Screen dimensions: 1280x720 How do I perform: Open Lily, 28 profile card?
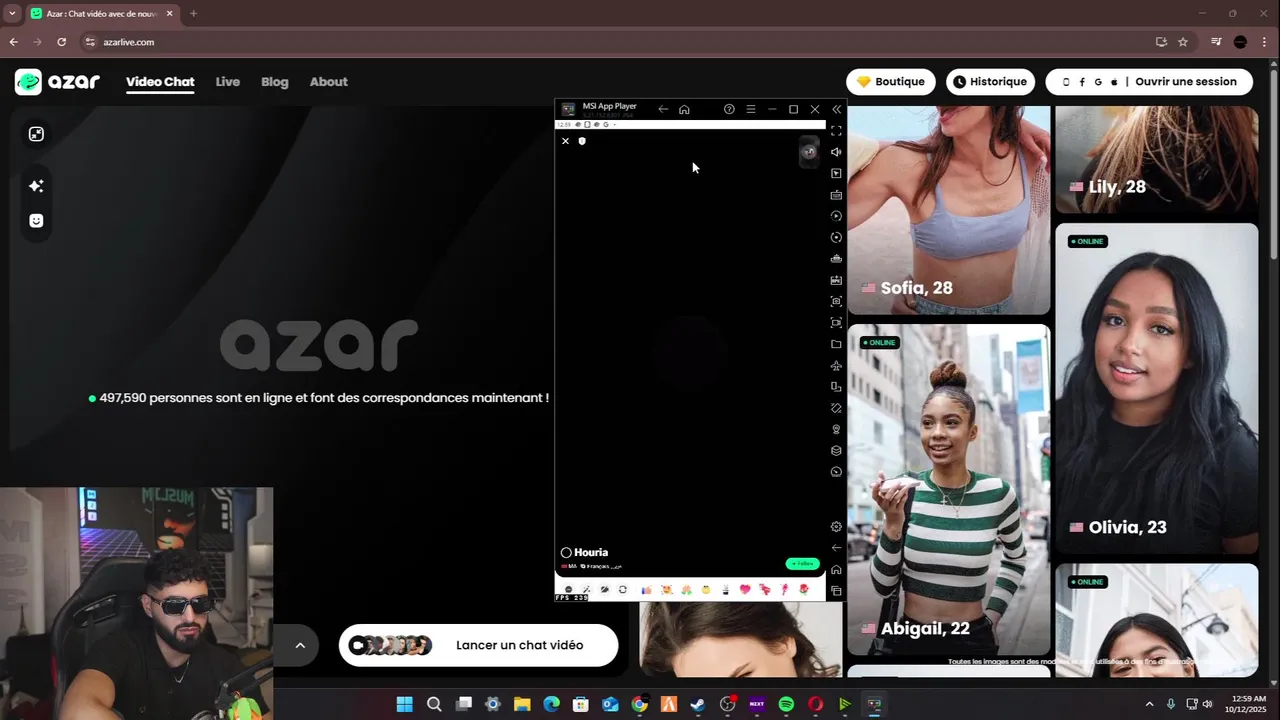point(1157,160)
